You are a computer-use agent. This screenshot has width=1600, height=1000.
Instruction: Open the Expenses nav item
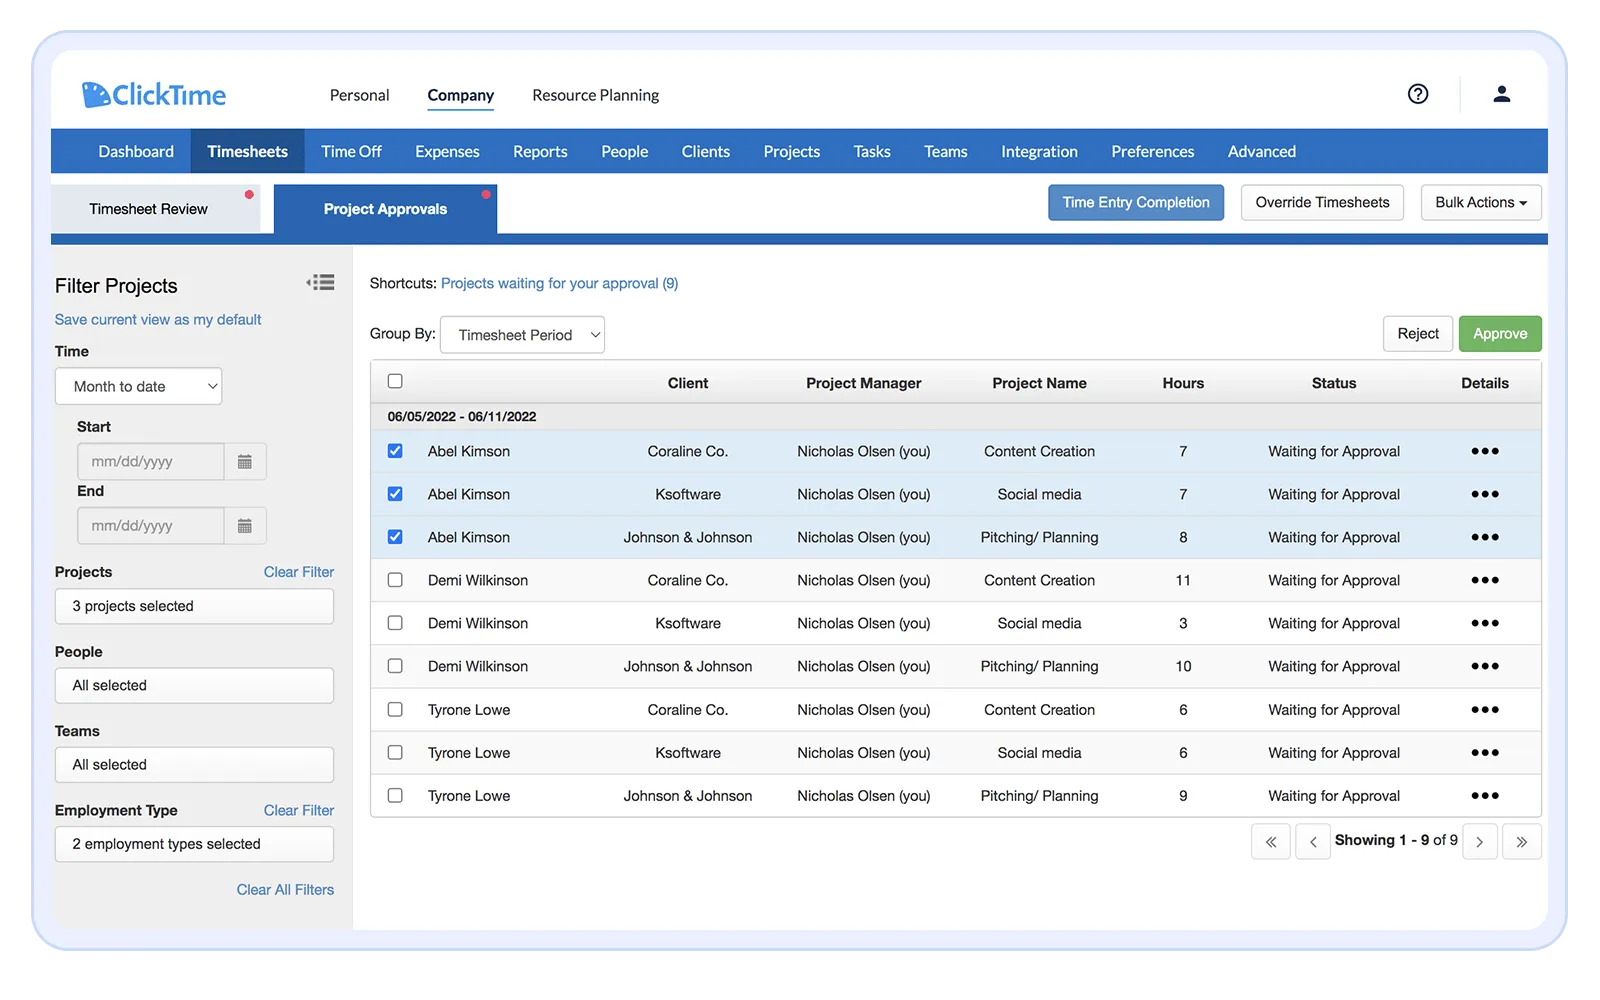coord(447,152)
